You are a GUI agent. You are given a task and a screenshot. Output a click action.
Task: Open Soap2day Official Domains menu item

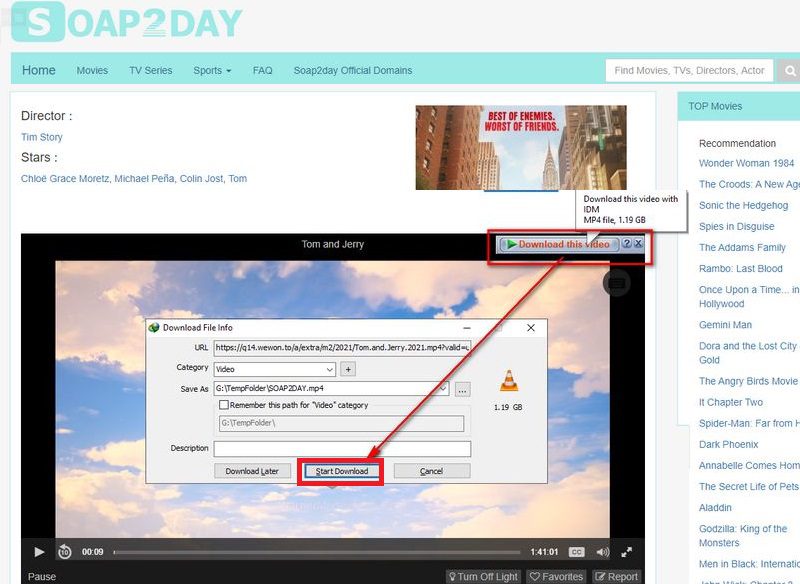pyautogui.click(x=353, y=70)
